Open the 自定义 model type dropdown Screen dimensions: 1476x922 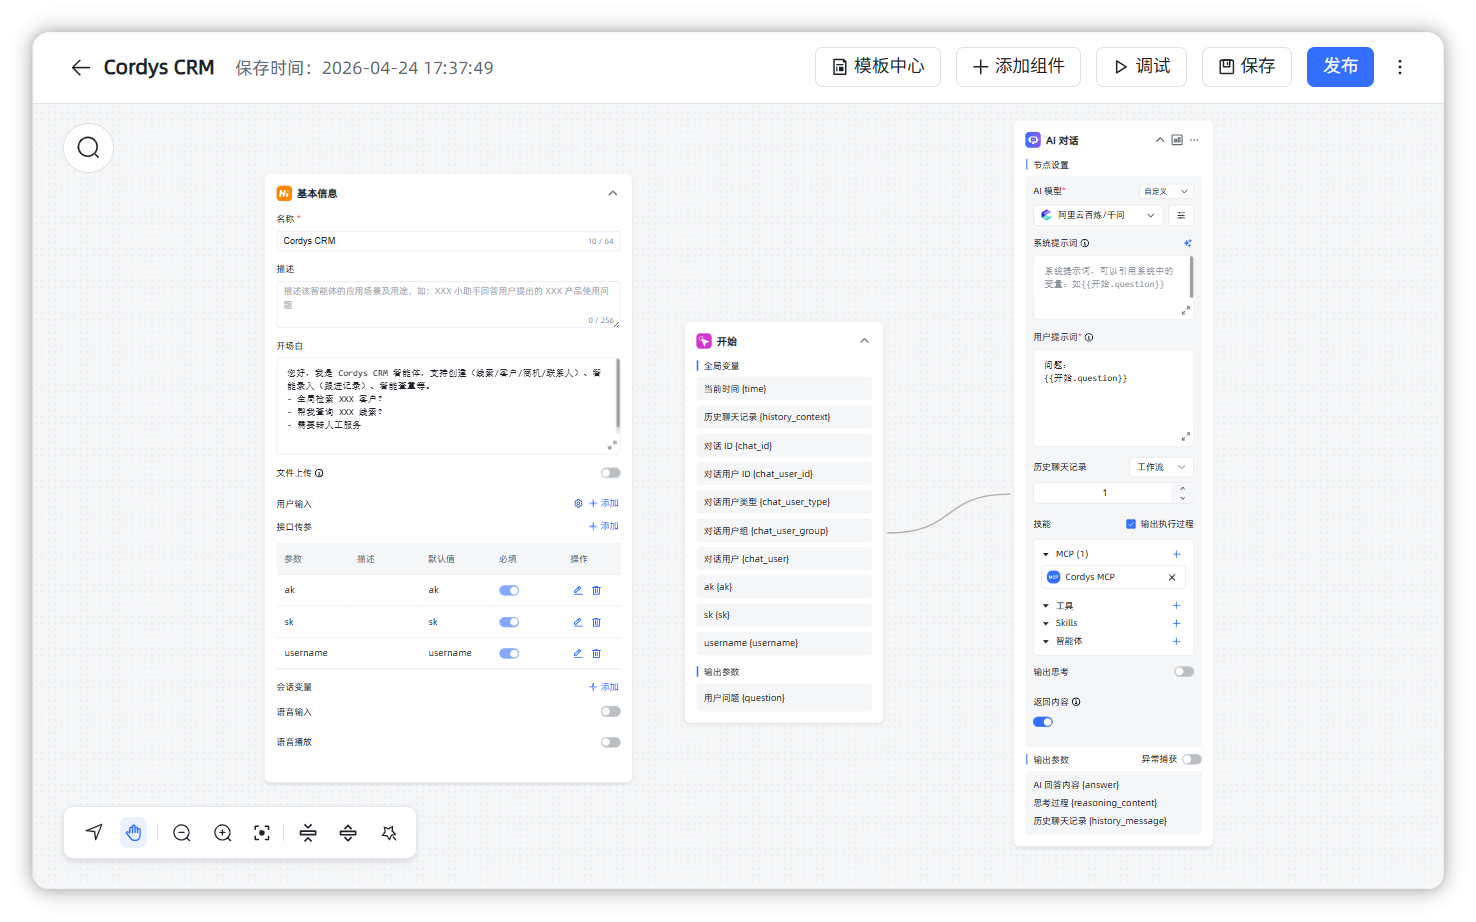[1166, 191]
